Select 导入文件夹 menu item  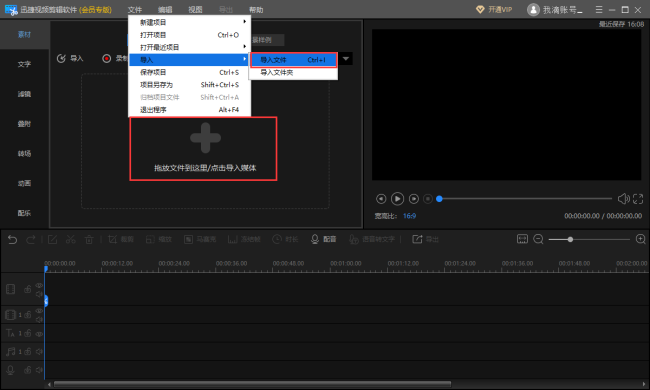click(293, 73)
